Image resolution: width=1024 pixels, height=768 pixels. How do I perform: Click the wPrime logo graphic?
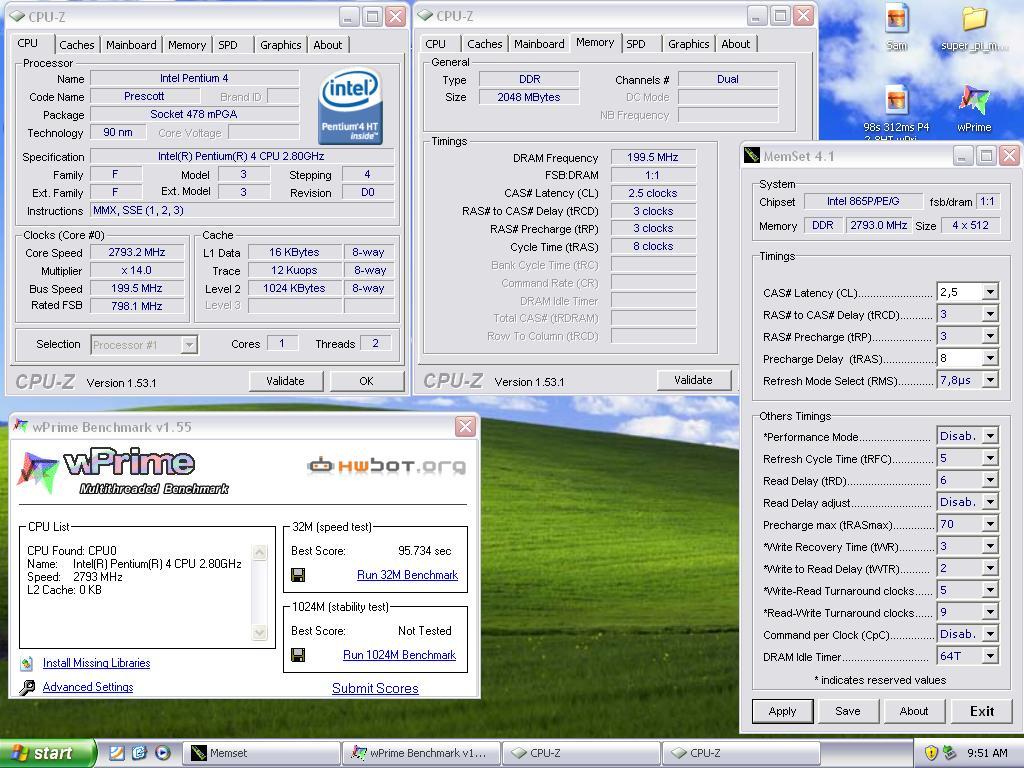124,471
